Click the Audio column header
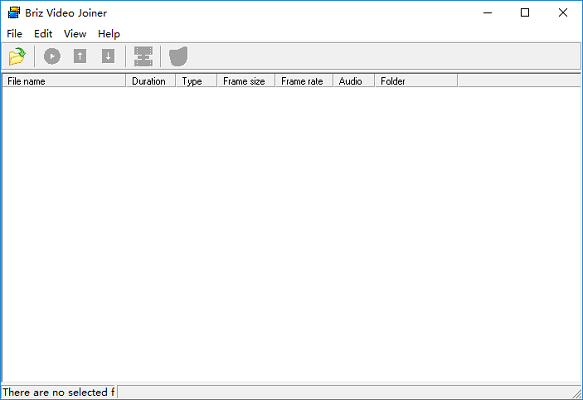Viewport: 583px width, 400px height. tap(354, 81)
